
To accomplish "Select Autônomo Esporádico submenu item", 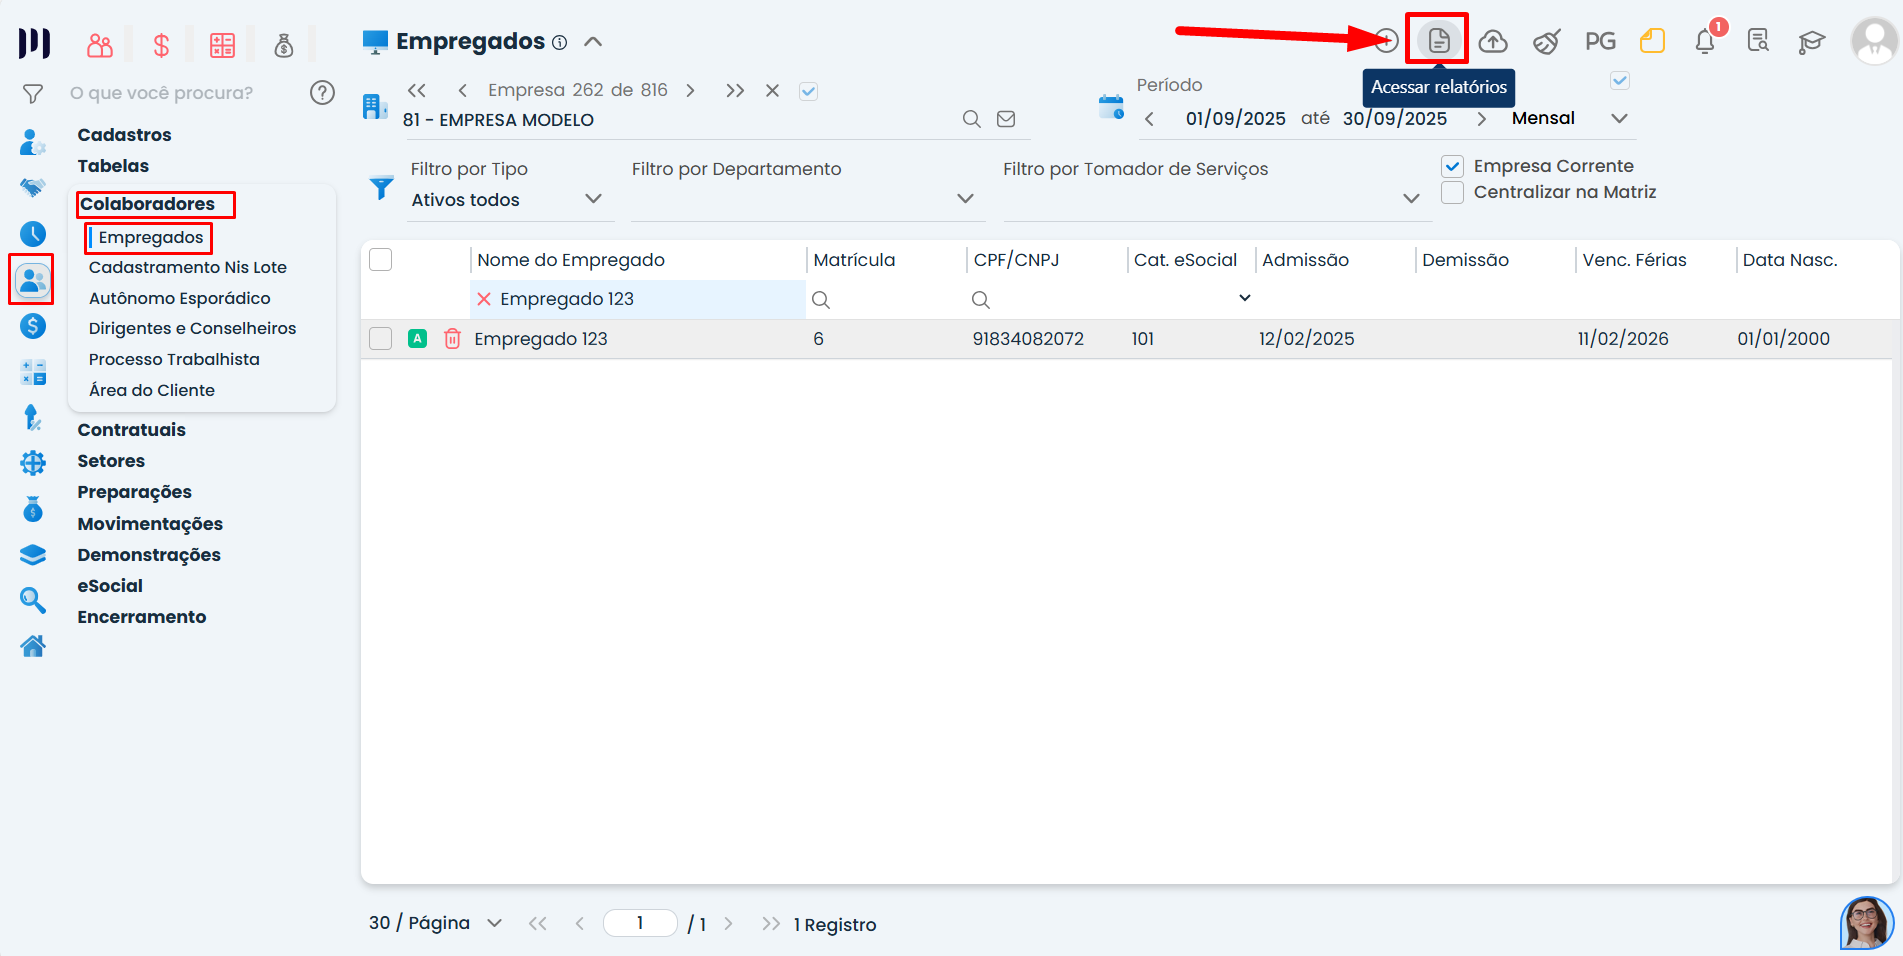I will pyautogui.click(x=180, y=298).
